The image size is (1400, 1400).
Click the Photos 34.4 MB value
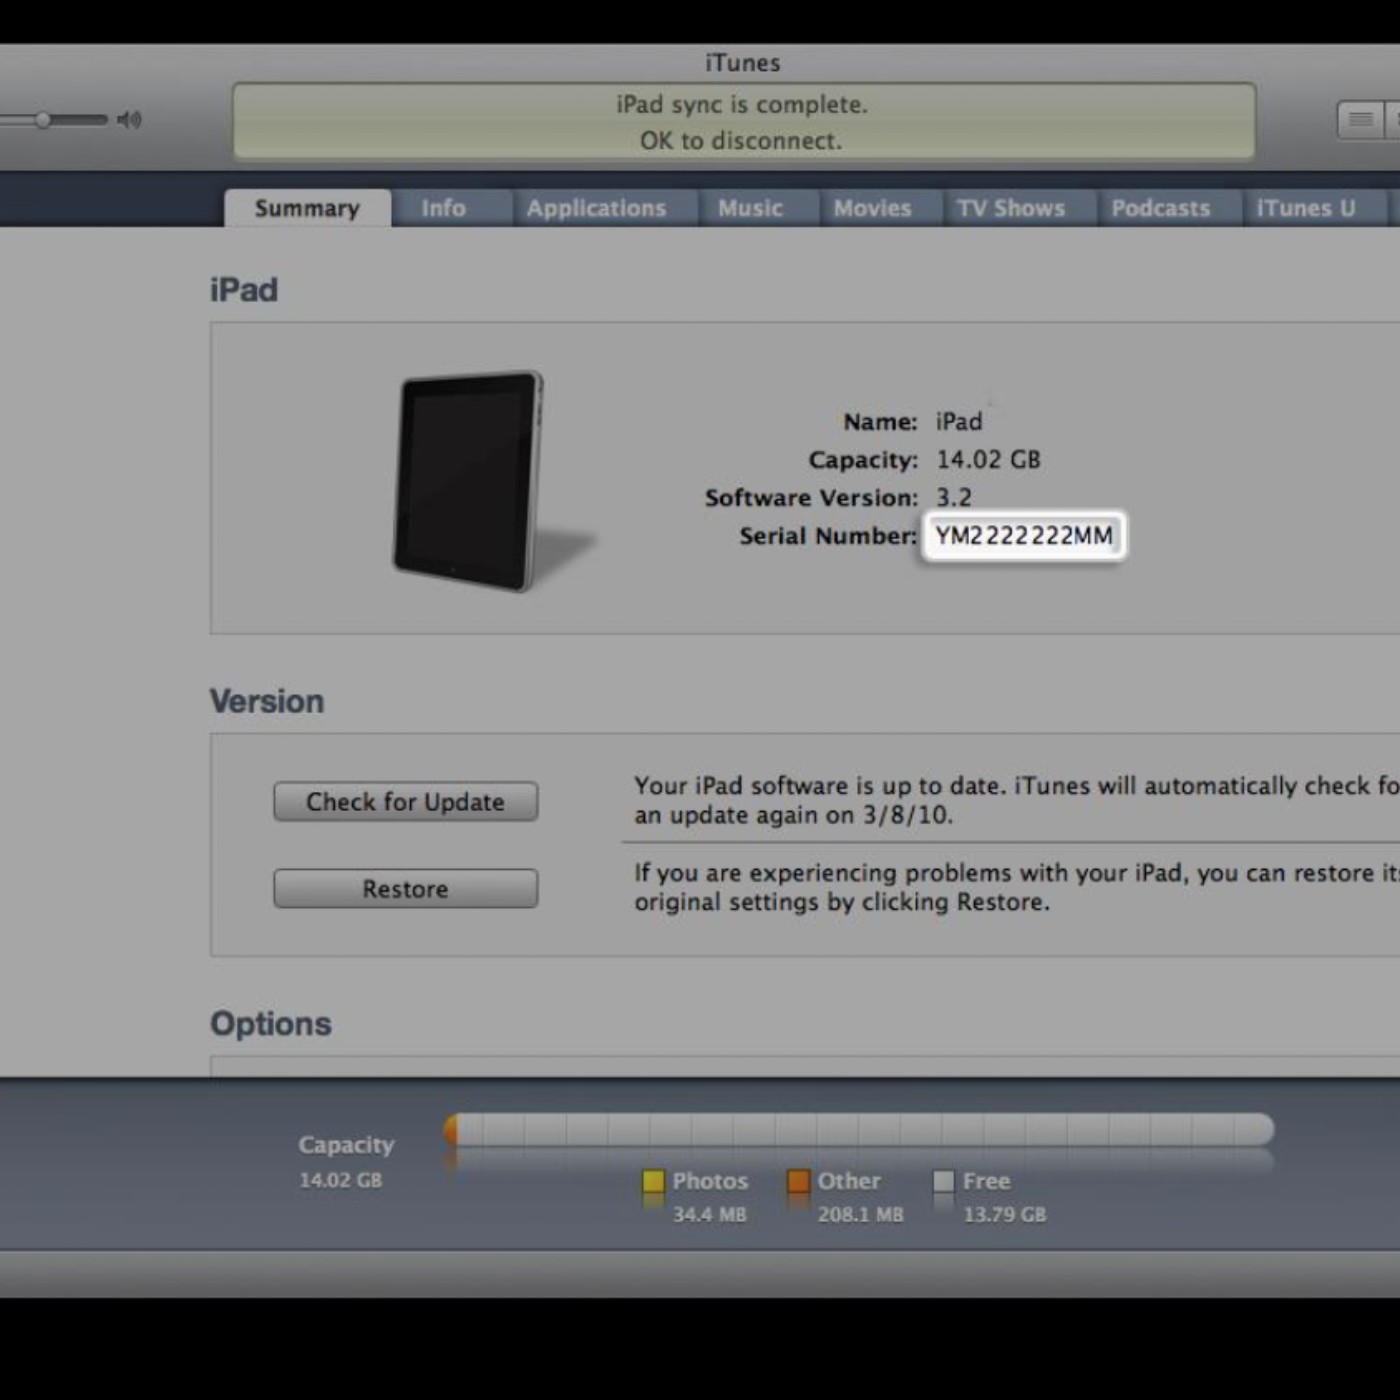[709, 1215]
